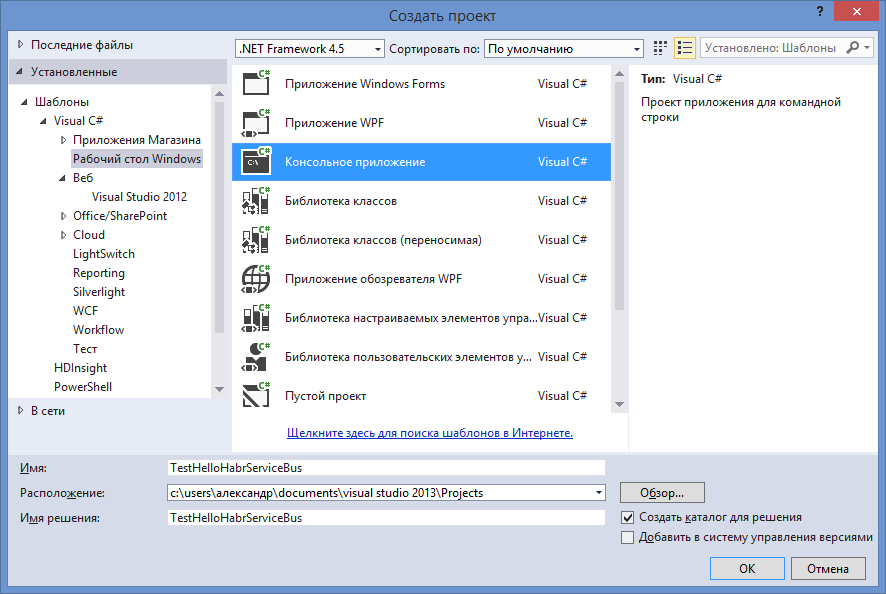This screenshot has height=594, width=886.
Task: Select the Пустой проект template icon
Action: (255, 395)
